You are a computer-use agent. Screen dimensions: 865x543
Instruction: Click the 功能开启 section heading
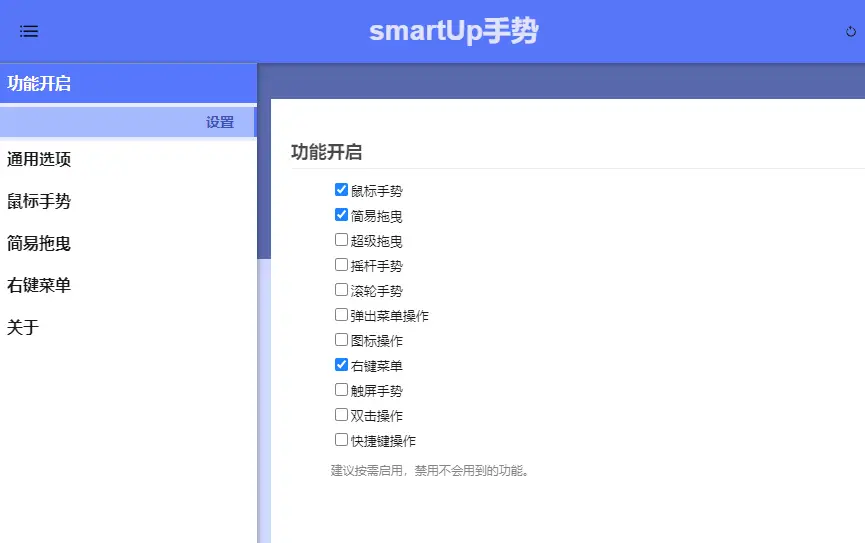[327, 152]
